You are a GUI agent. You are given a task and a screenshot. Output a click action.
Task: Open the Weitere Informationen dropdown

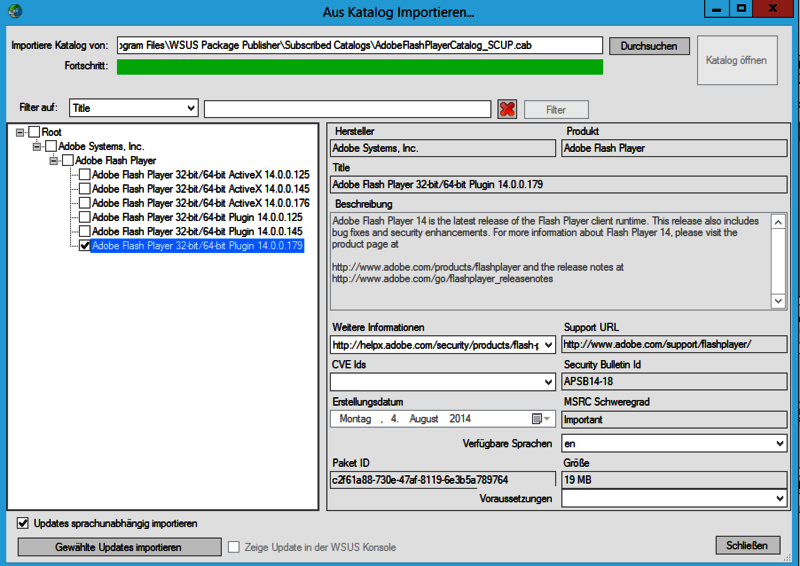point(548,345)
